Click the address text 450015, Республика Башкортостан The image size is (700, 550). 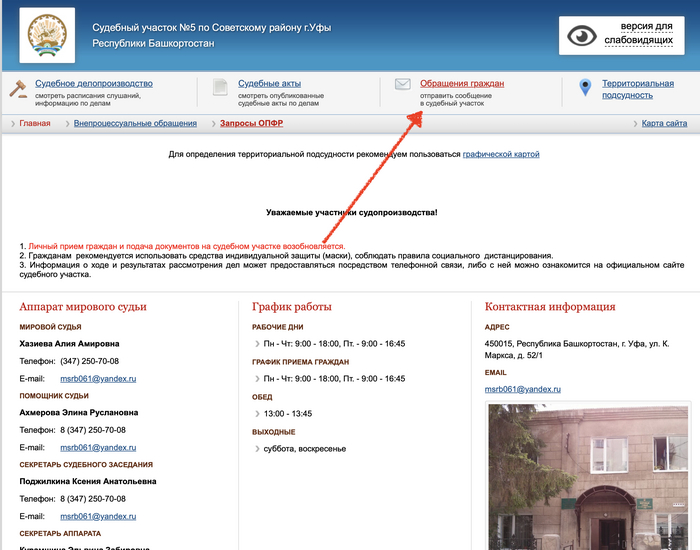click(x=577, y=350)
